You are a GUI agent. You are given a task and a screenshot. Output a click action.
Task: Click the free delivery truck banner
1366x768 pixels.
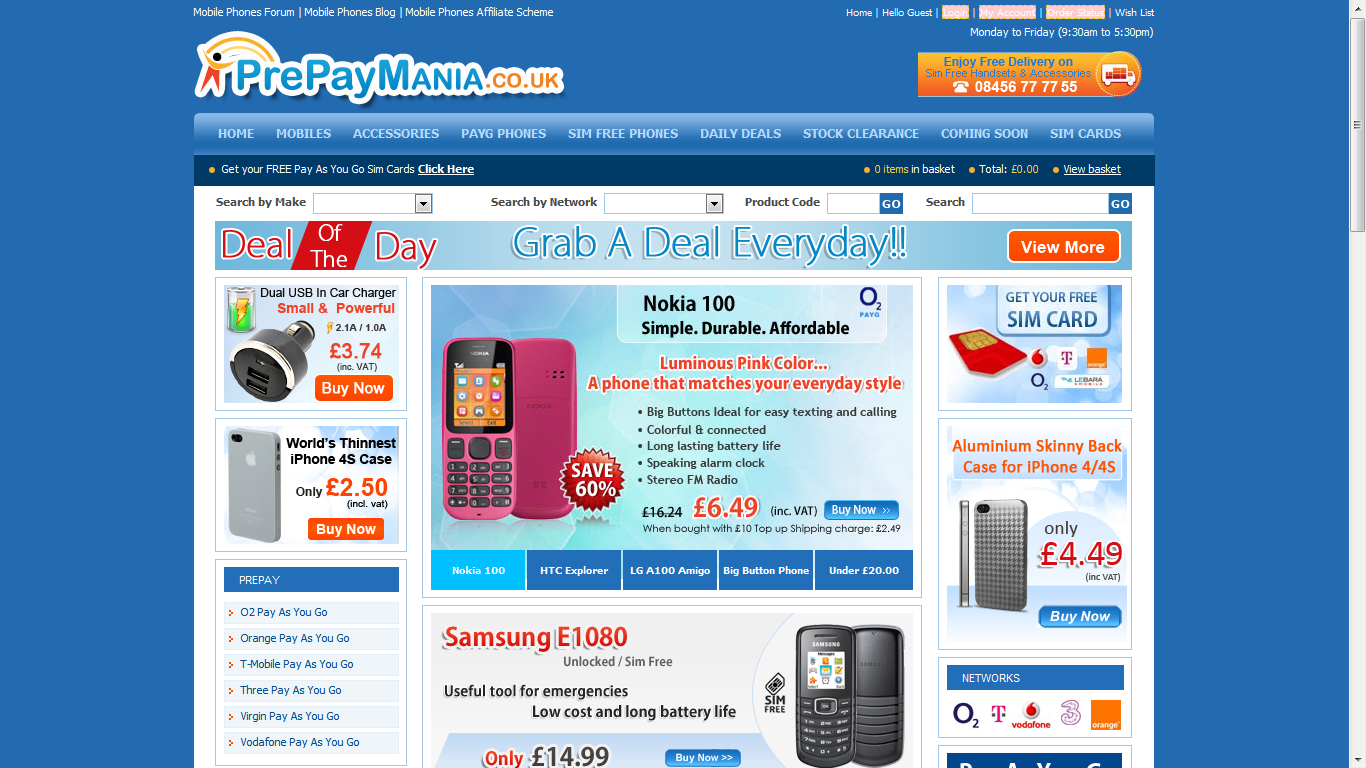click(1029, 74)
